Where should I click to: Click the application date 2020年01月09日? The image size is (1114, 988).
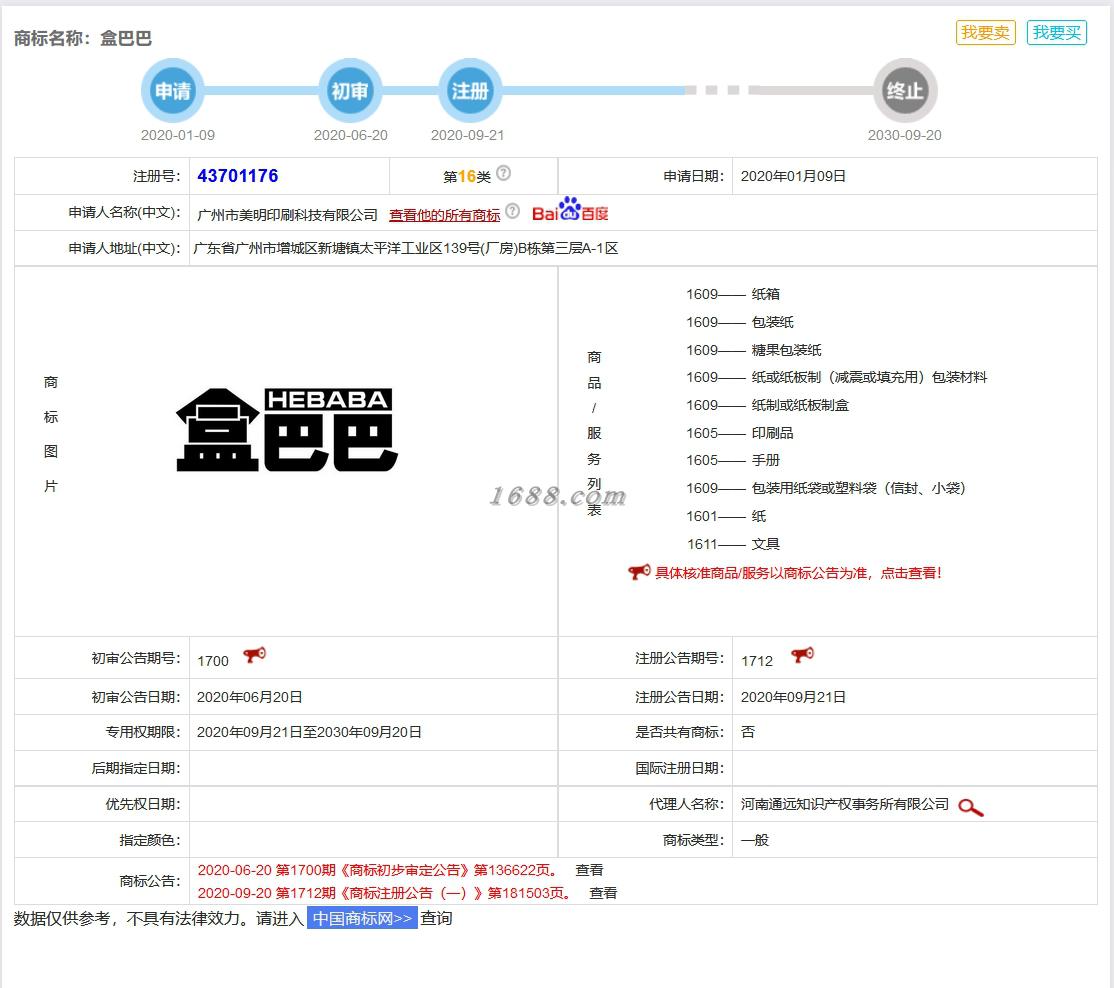[x=793, y=176]
